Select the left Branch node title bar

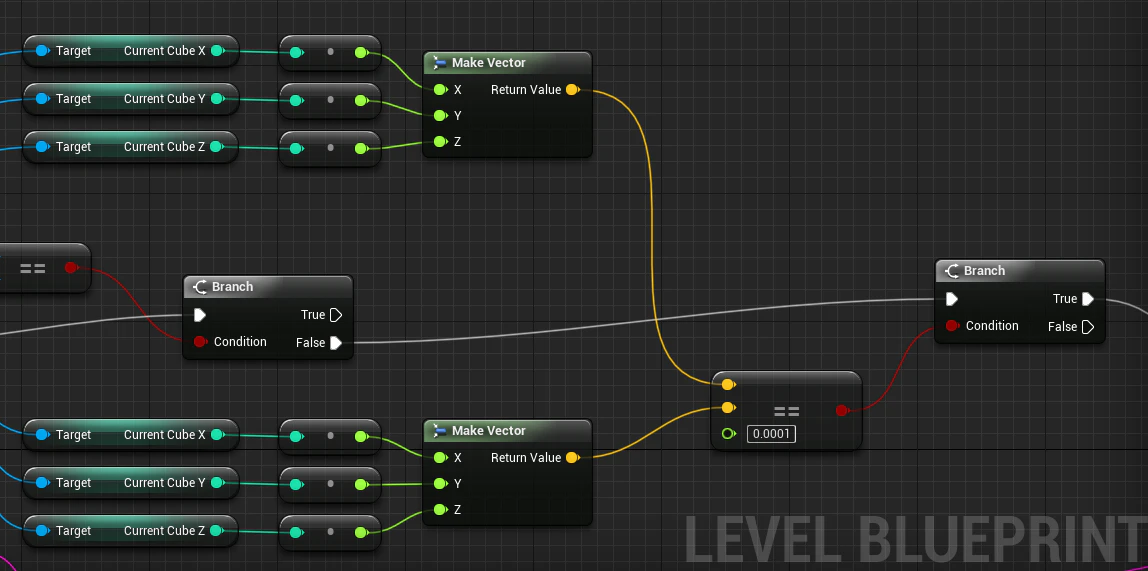click(268, 287)
